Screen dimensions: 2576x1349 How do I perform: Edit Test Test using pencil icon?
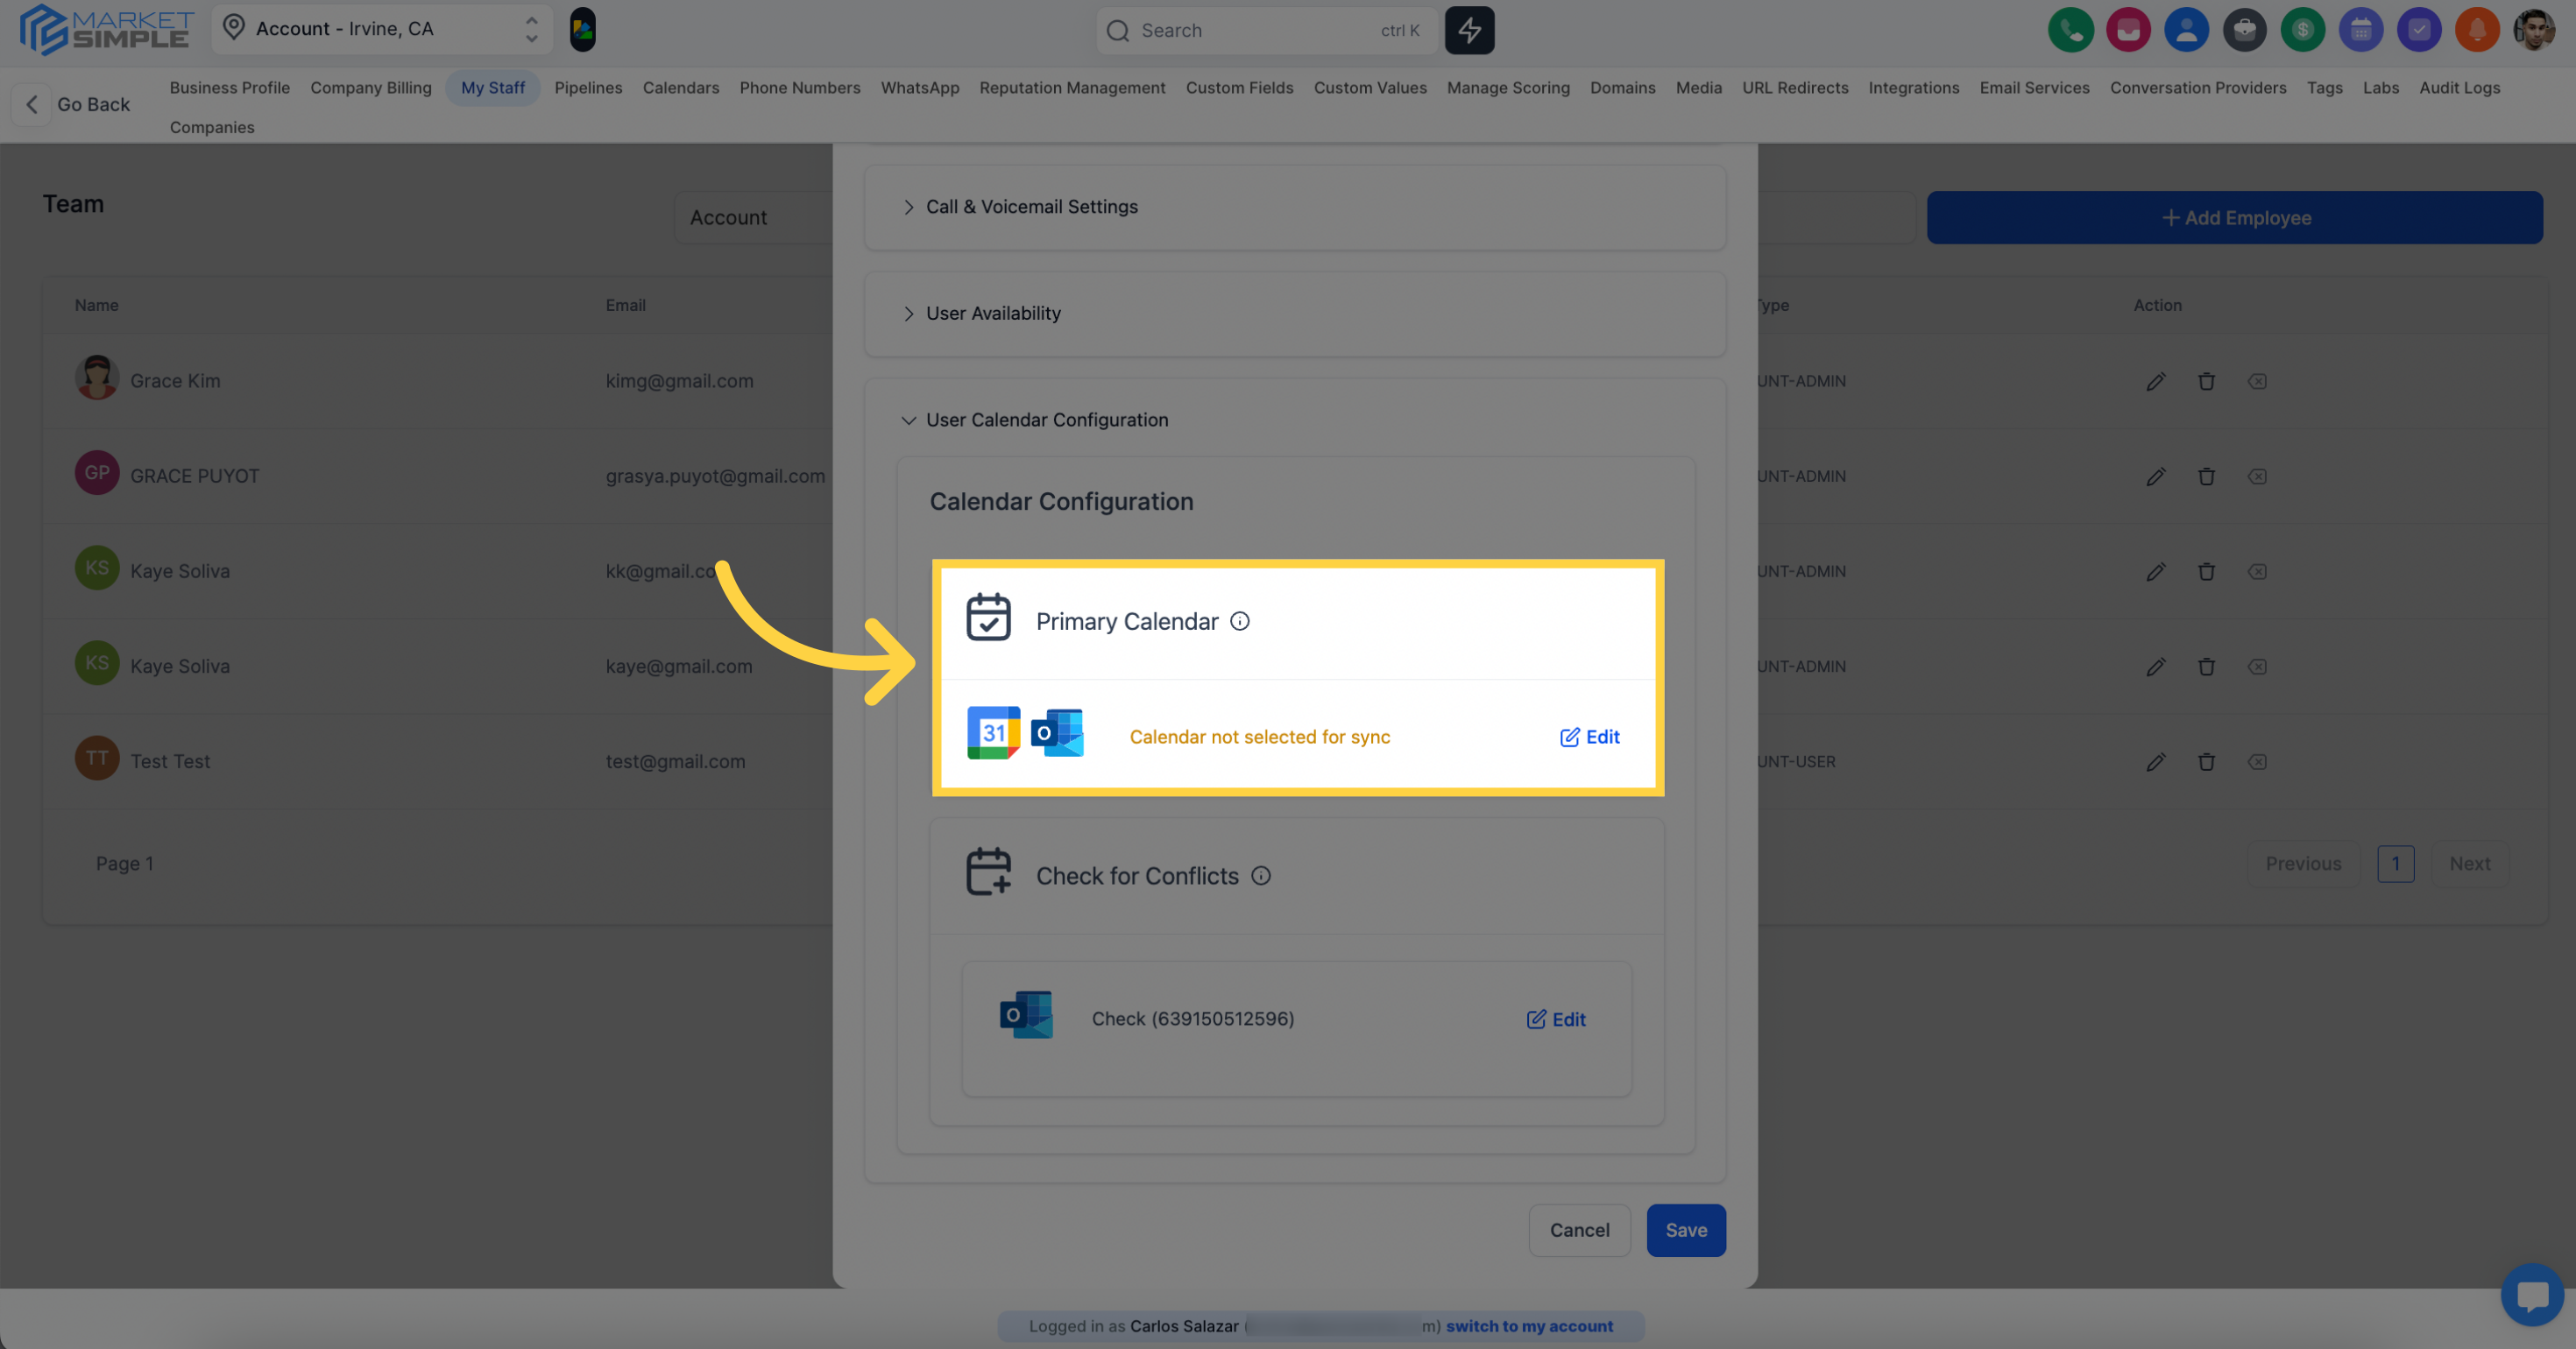pos(2156,762)
